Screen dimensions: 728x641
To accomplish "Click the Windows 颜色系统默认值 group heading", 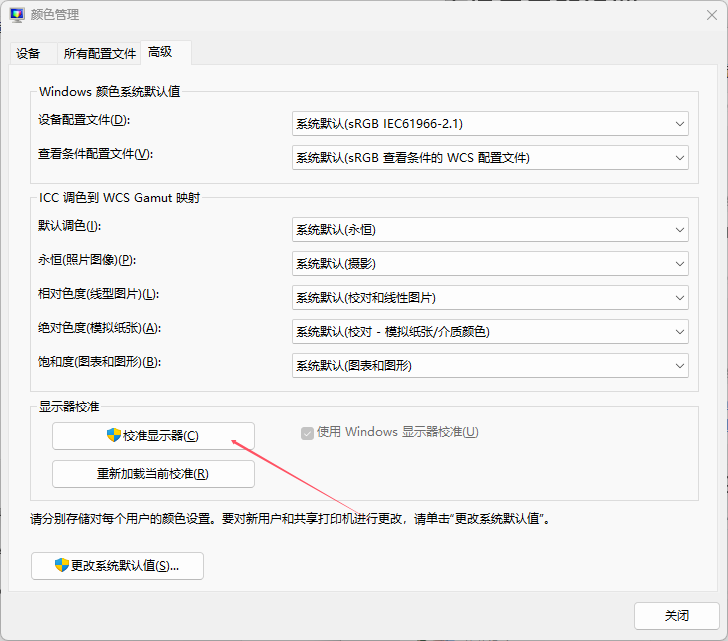I will click(x=110, y=91).
